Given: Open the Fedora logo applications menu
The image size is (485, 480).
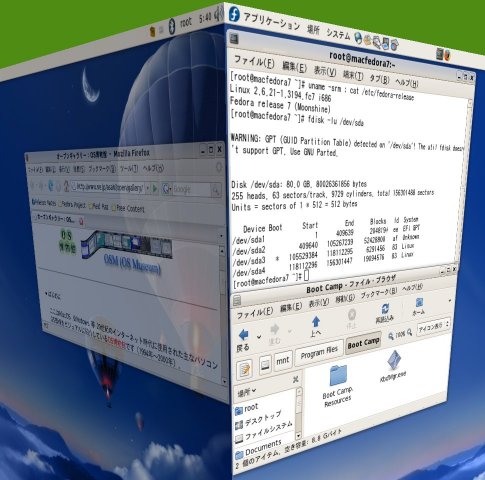Looking at the screenshot, I should 235,15.
